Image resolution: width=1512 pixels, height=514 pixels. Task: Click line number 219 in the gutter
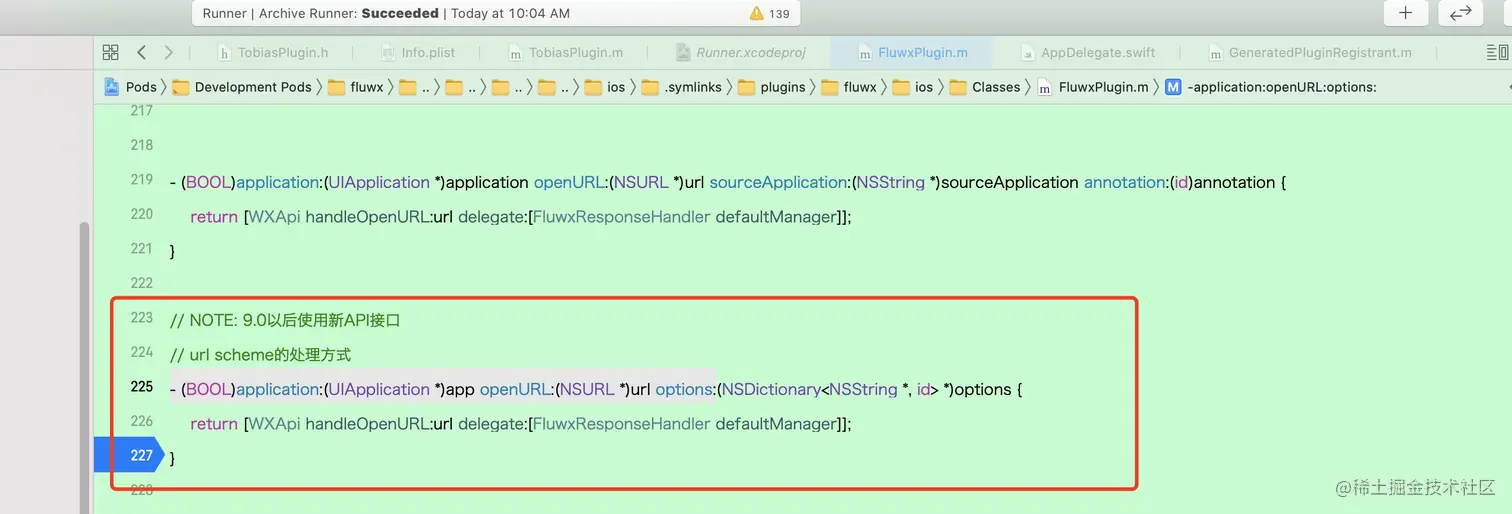[x=142, y=180]
